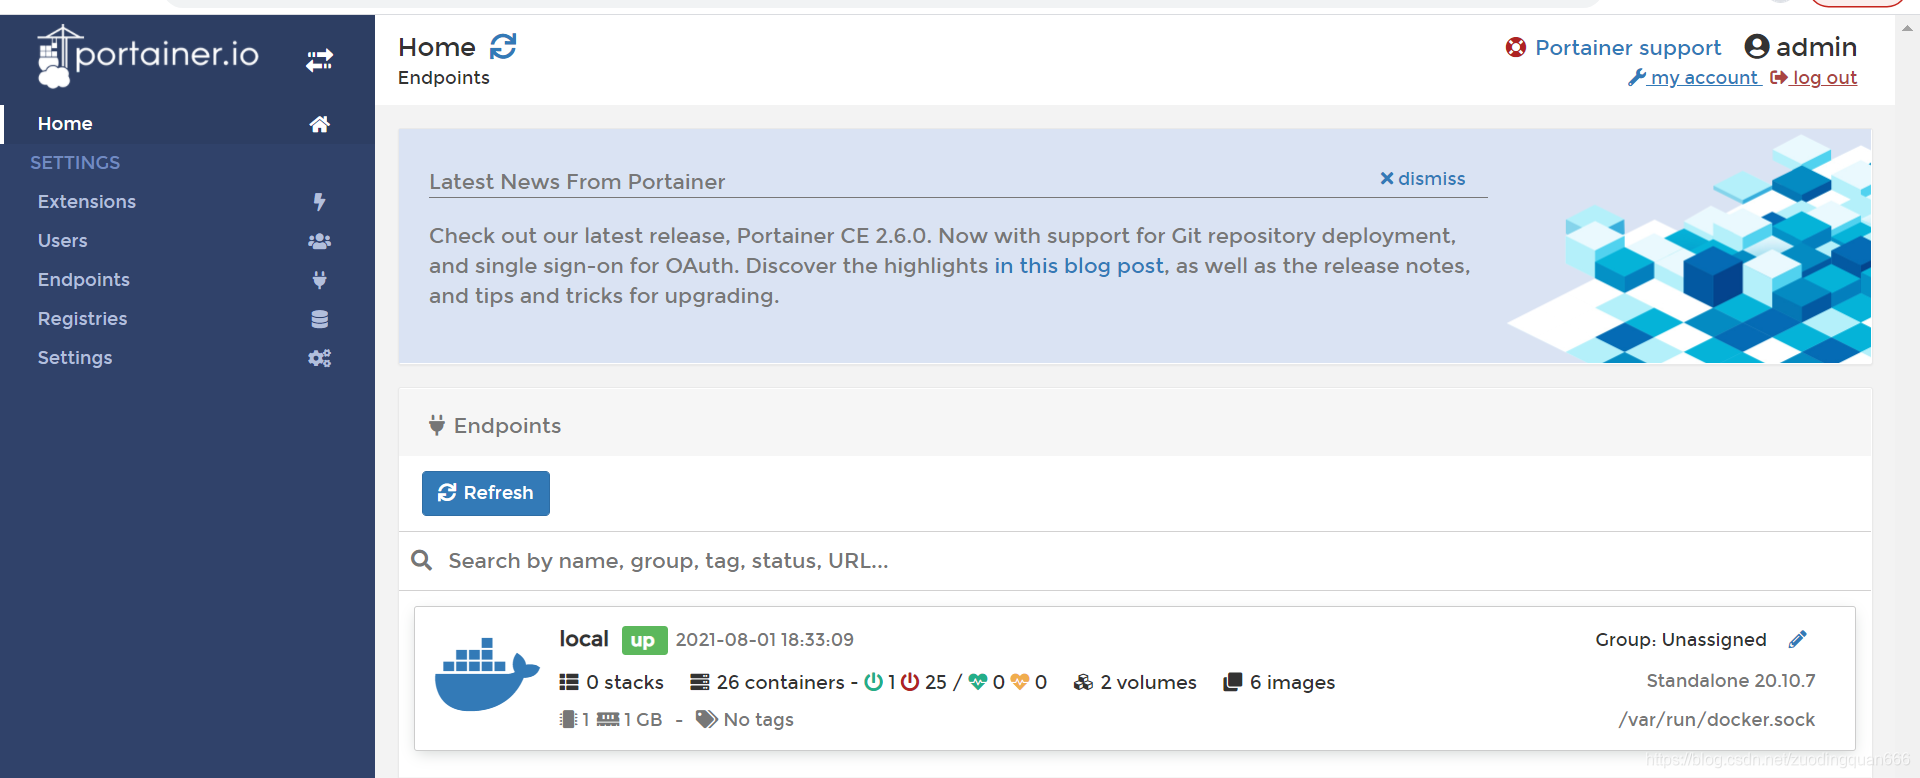
Task: Click the Users group icon
Action: pyautogui.click(x=319, y=241)
